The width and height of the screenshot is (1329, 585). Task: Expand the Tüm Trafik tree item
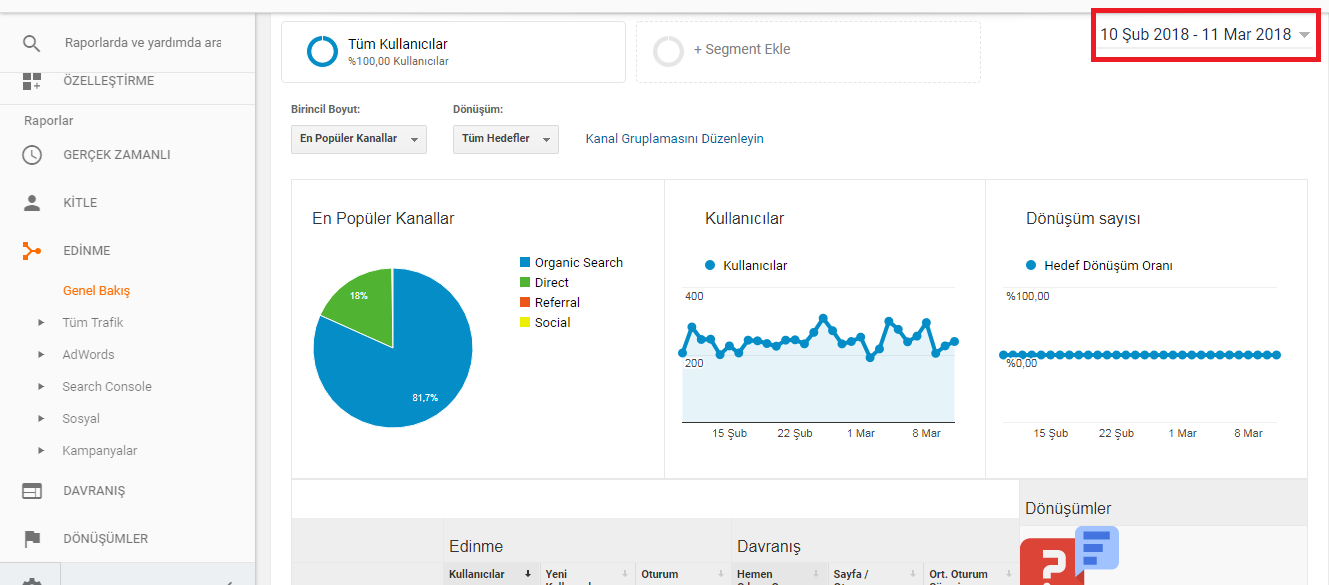[41, 323]
